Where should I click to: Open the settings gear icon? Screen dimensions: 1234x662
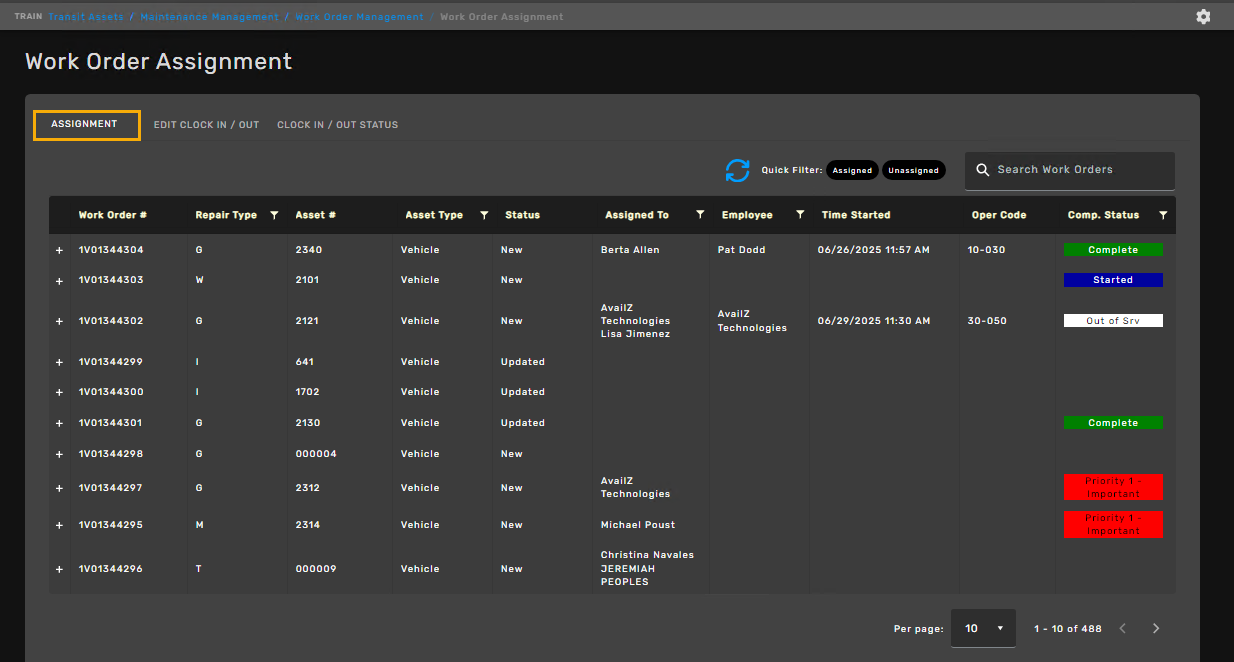pos(1203,16)
